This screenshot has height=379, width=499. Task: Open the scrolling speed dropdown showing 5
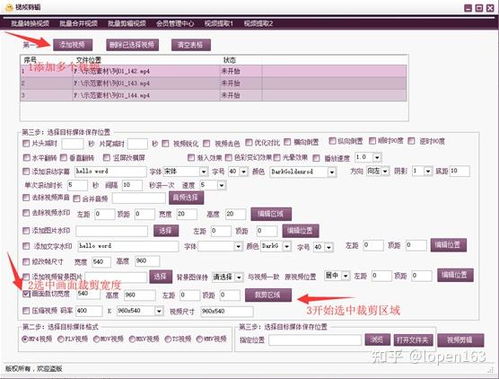(222, 185)
